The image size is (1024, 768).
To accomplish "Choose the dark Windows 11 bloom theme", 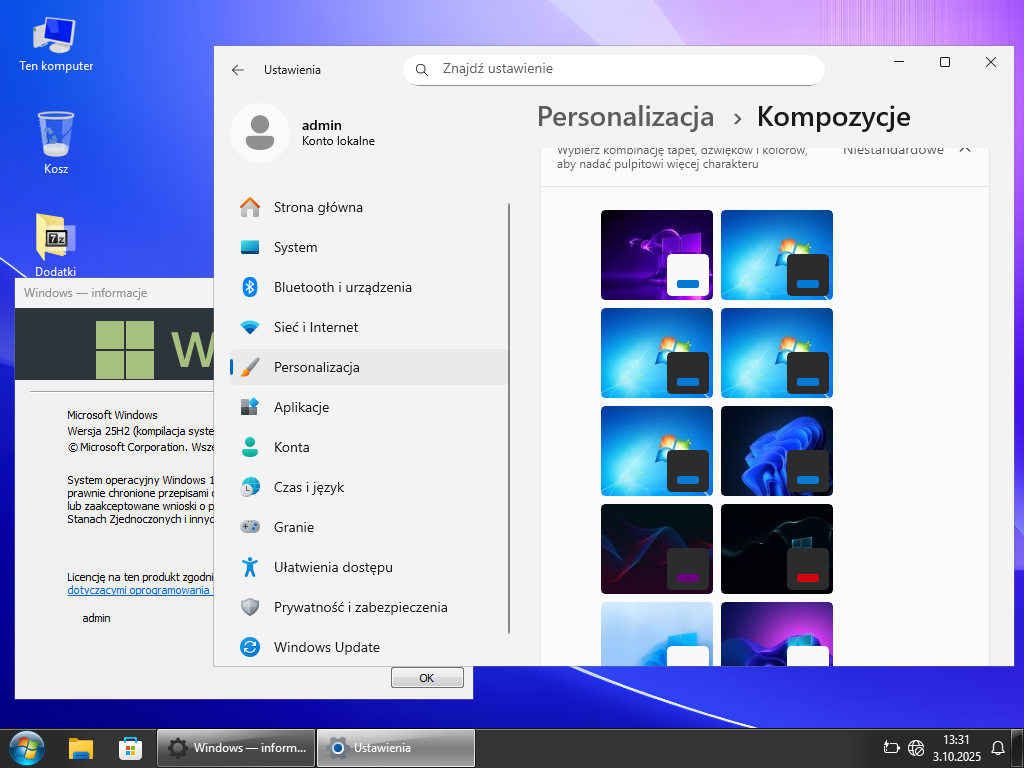I will pos(776,451).
